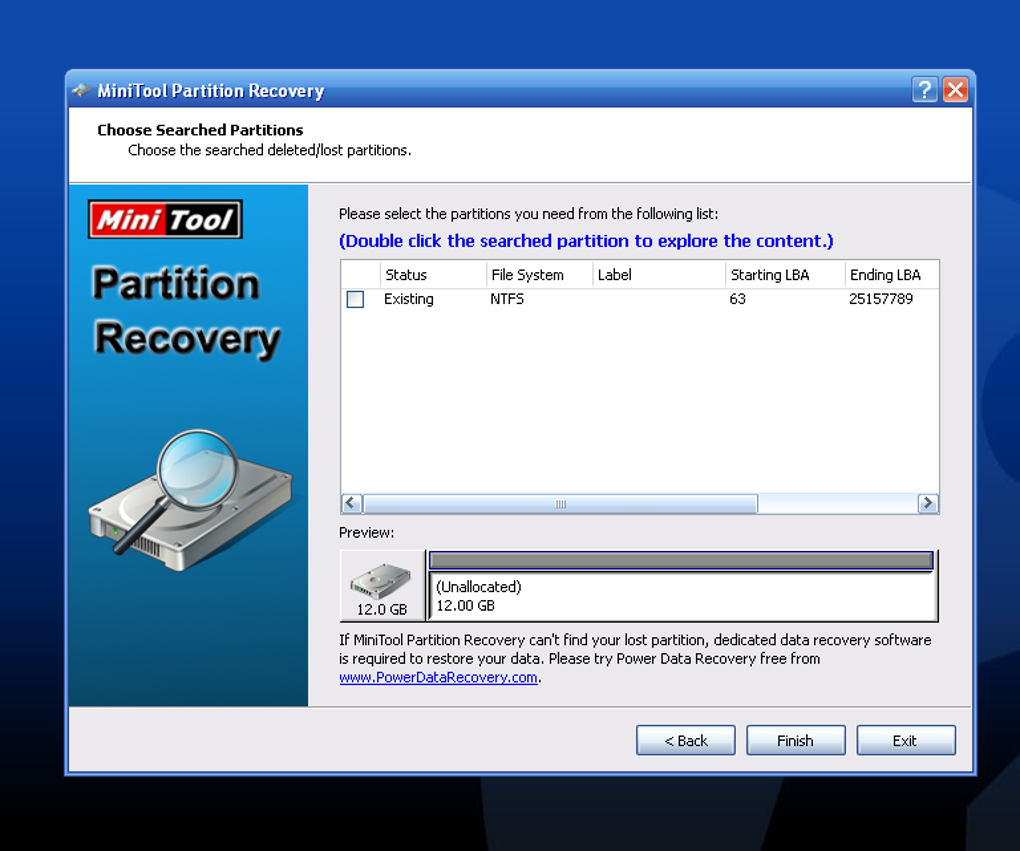Click the ending LBA value '25157789'
Screen dimensions: 1020x851
tap(881, 299)
